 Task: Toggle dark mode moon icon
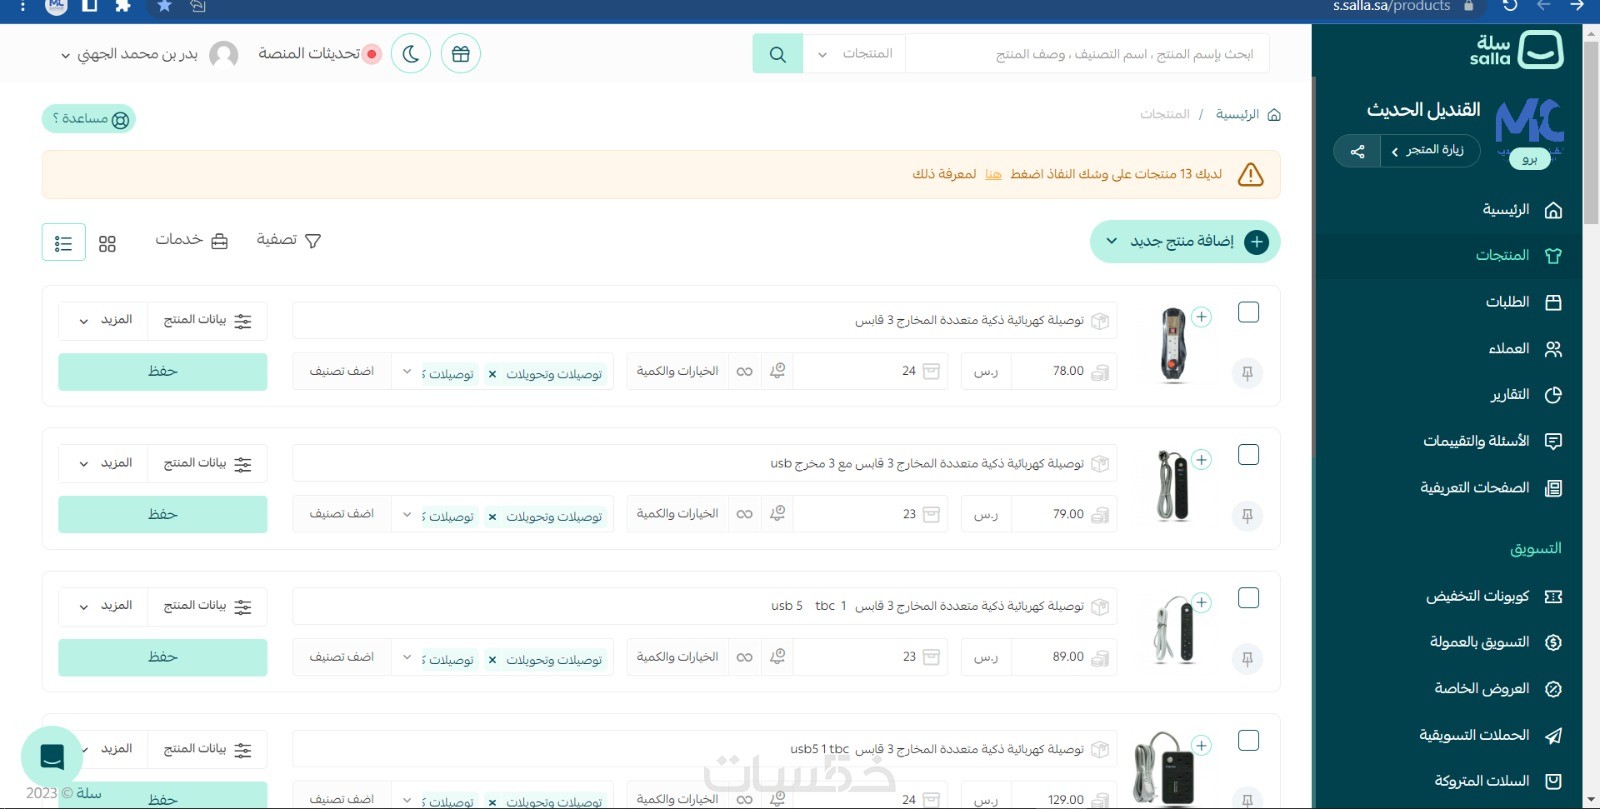pos(411,54)
